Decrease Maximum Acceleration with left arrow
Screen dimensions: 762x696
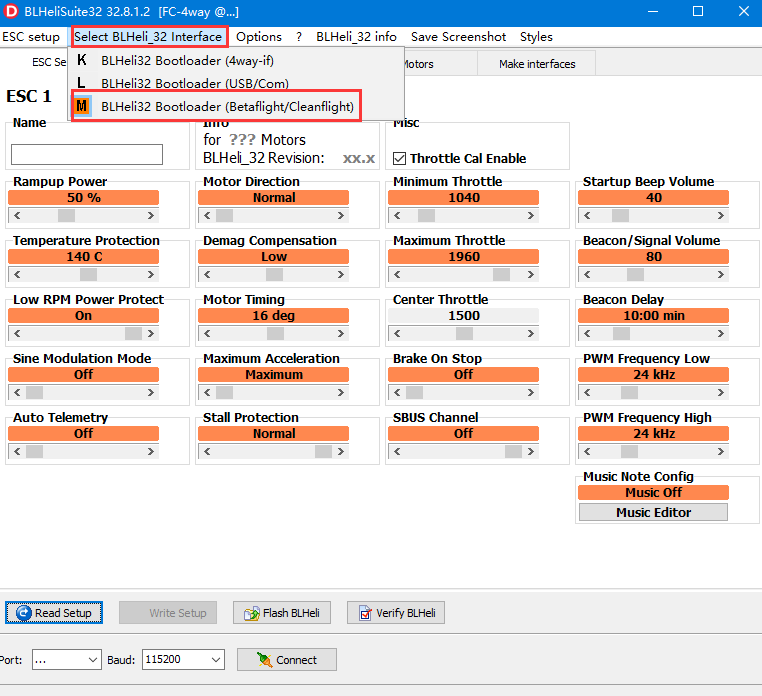coord(207,392)
